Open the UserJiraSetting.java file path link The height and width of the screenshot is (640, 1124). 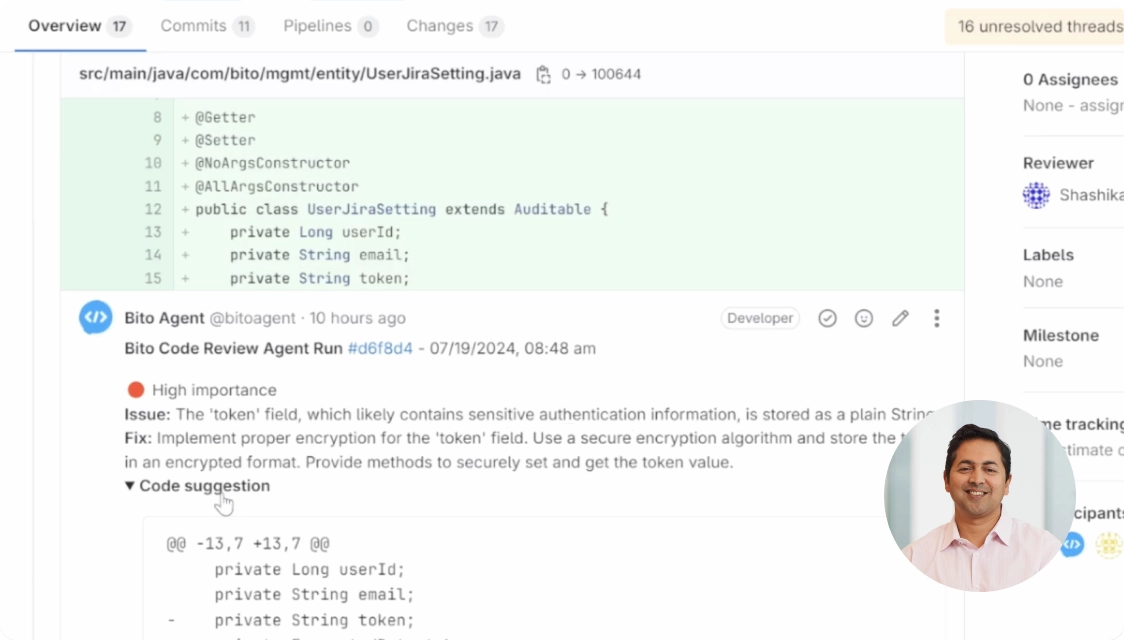[x=300, y=74]
